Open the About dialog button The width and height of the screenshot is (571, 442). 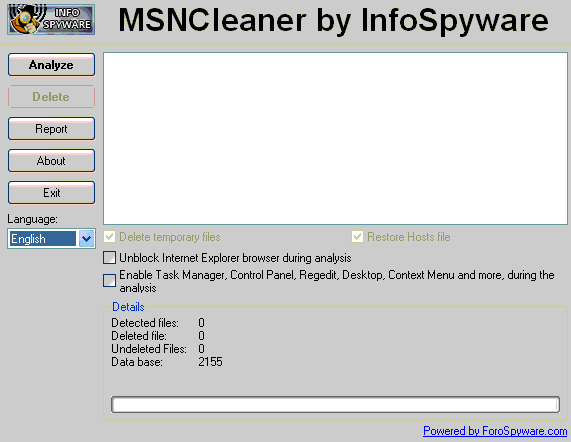[x=51, y=161]
